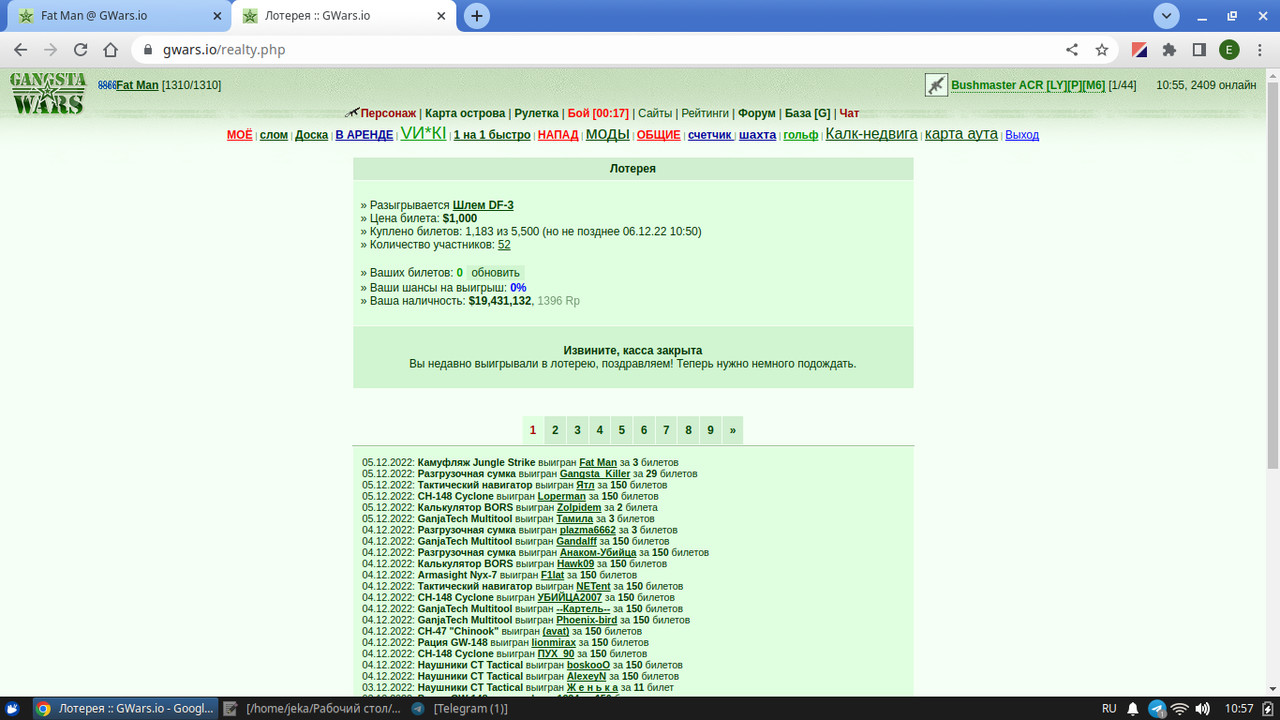Reload the lottery page
Viewport: 1280px width, 720px height.
coord(81,50)
